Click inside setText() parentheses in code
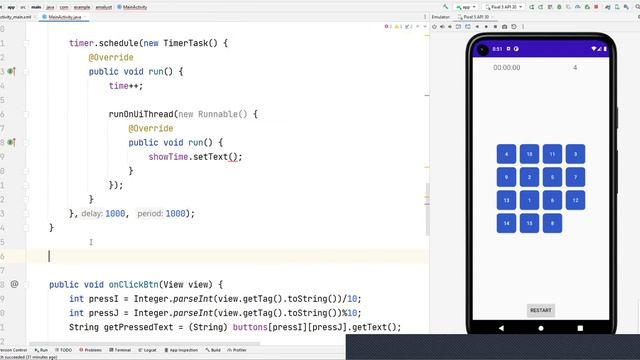The width and height of the screenshot is (640, 360). 233,157
